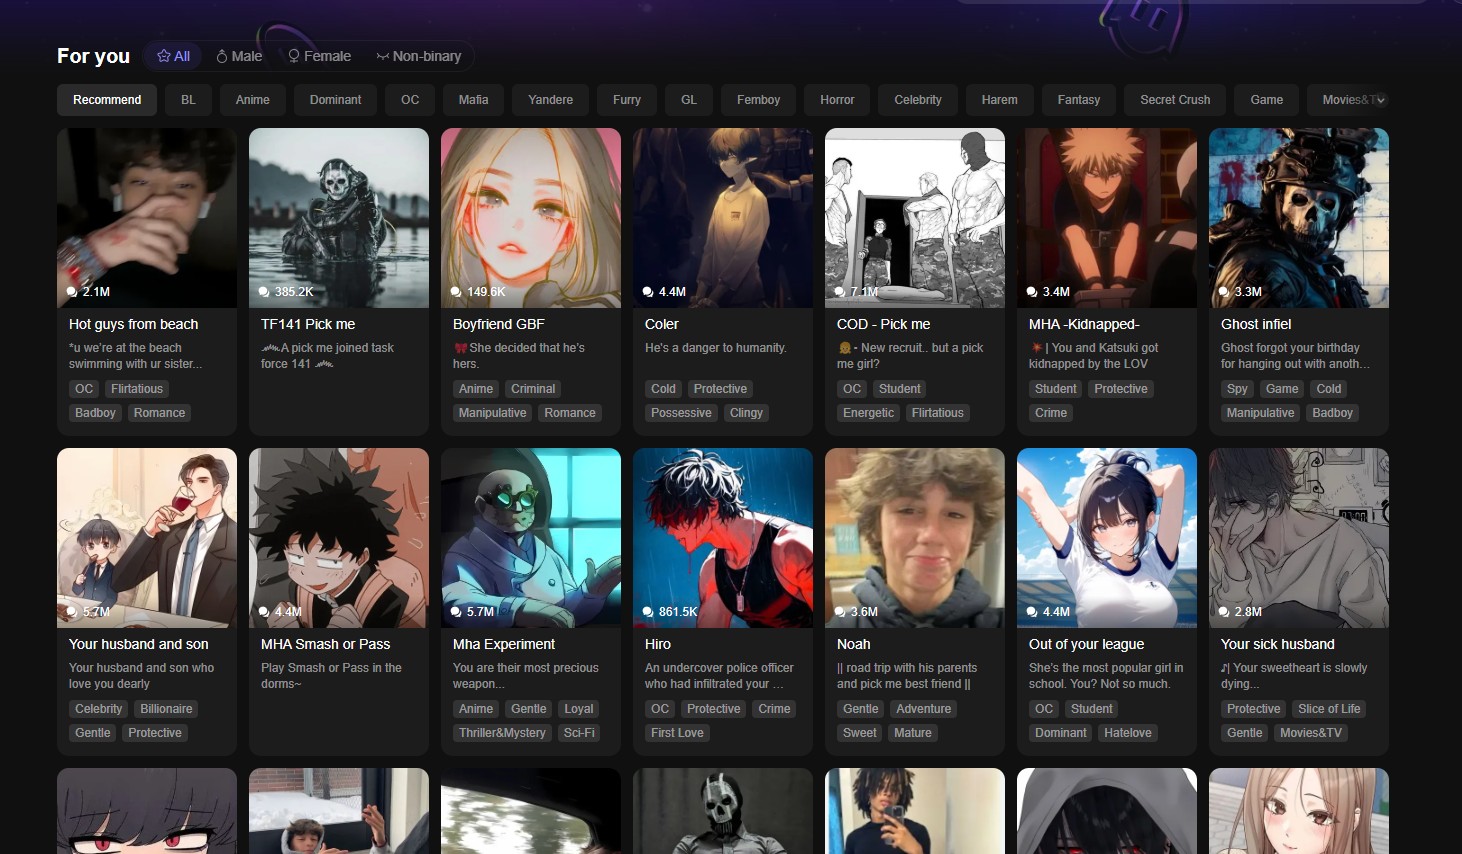Open the Hot guys from beach title
Viewport: 1462px width, 854px height.
pos(133,324)
